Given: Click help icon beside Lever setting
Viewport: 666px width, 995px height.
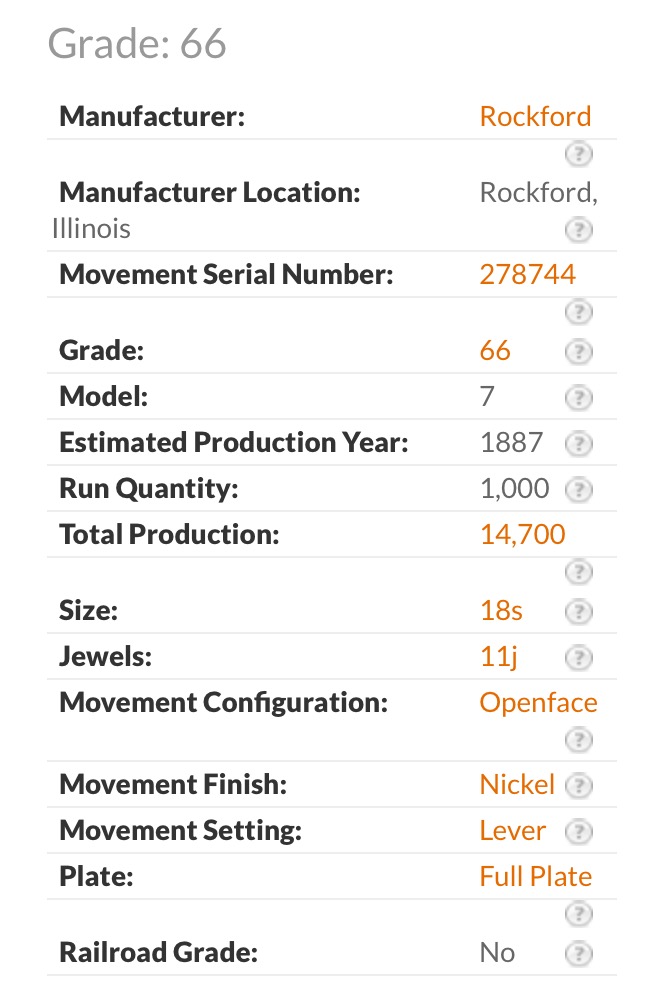Looking at the screenshot, I should 579,832.
